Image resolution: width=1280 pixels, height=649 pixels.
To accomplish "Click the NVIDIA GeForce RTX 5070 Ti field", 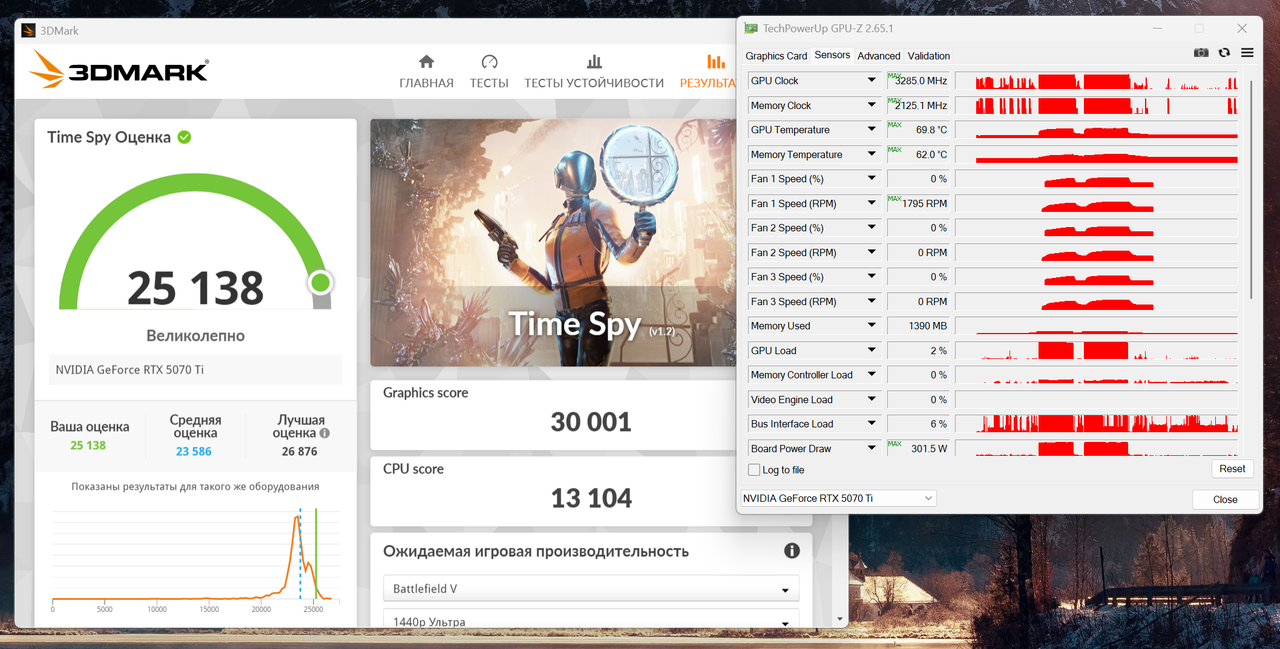I will [x=195, y=369].
